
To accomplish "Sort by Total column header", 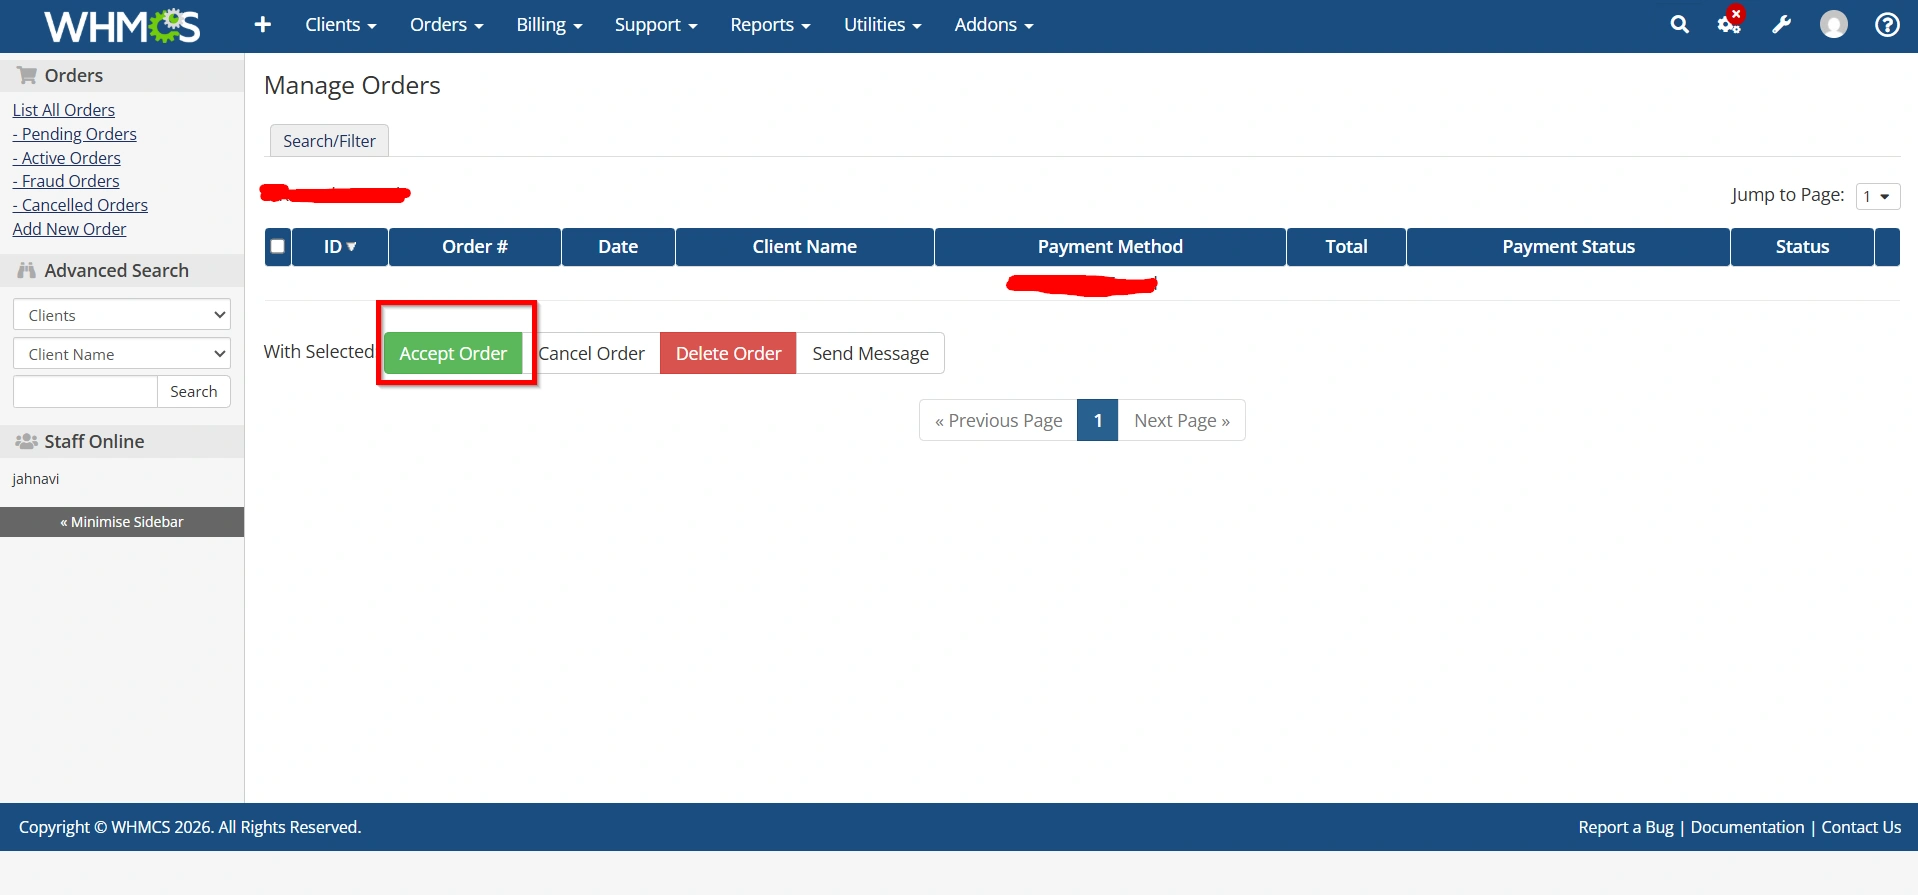I will [x=1346, y=247].
